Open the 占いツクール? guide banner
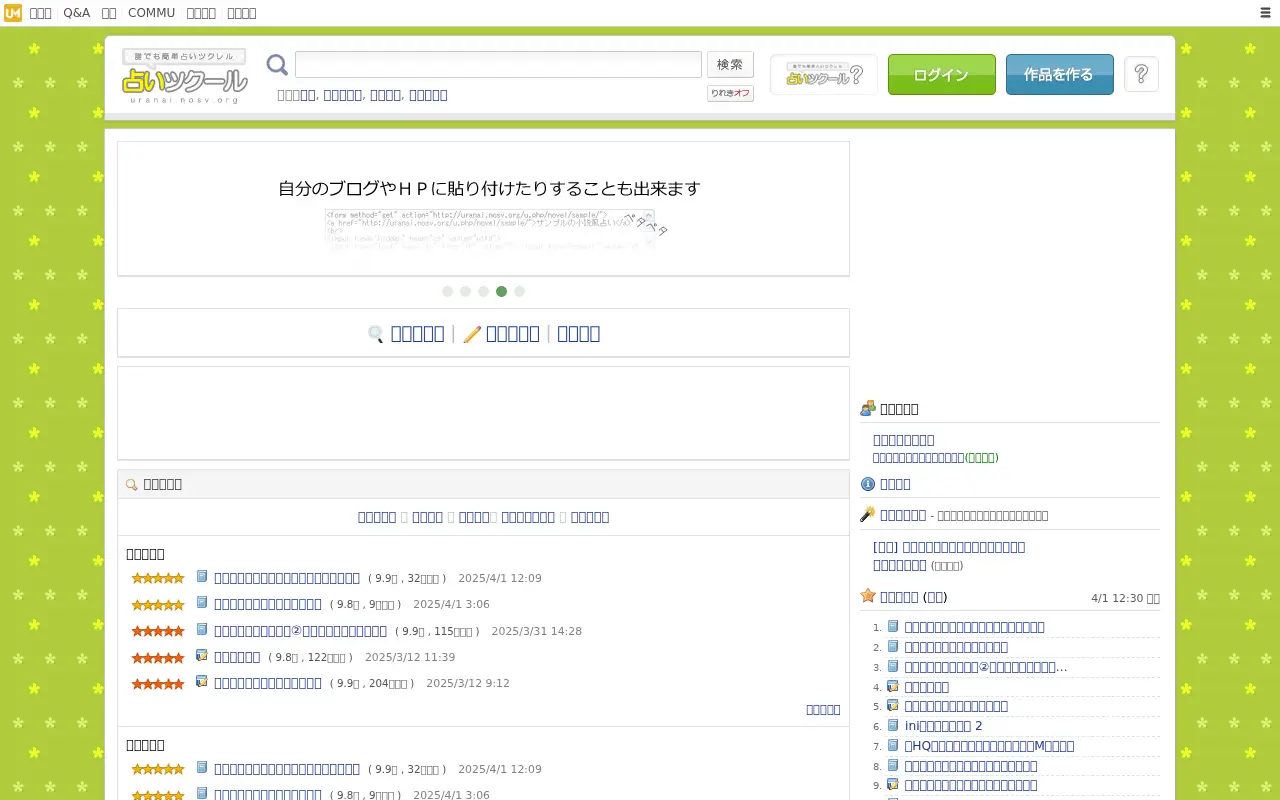This screenshot has height=800, width=1280. pos(824,75)
